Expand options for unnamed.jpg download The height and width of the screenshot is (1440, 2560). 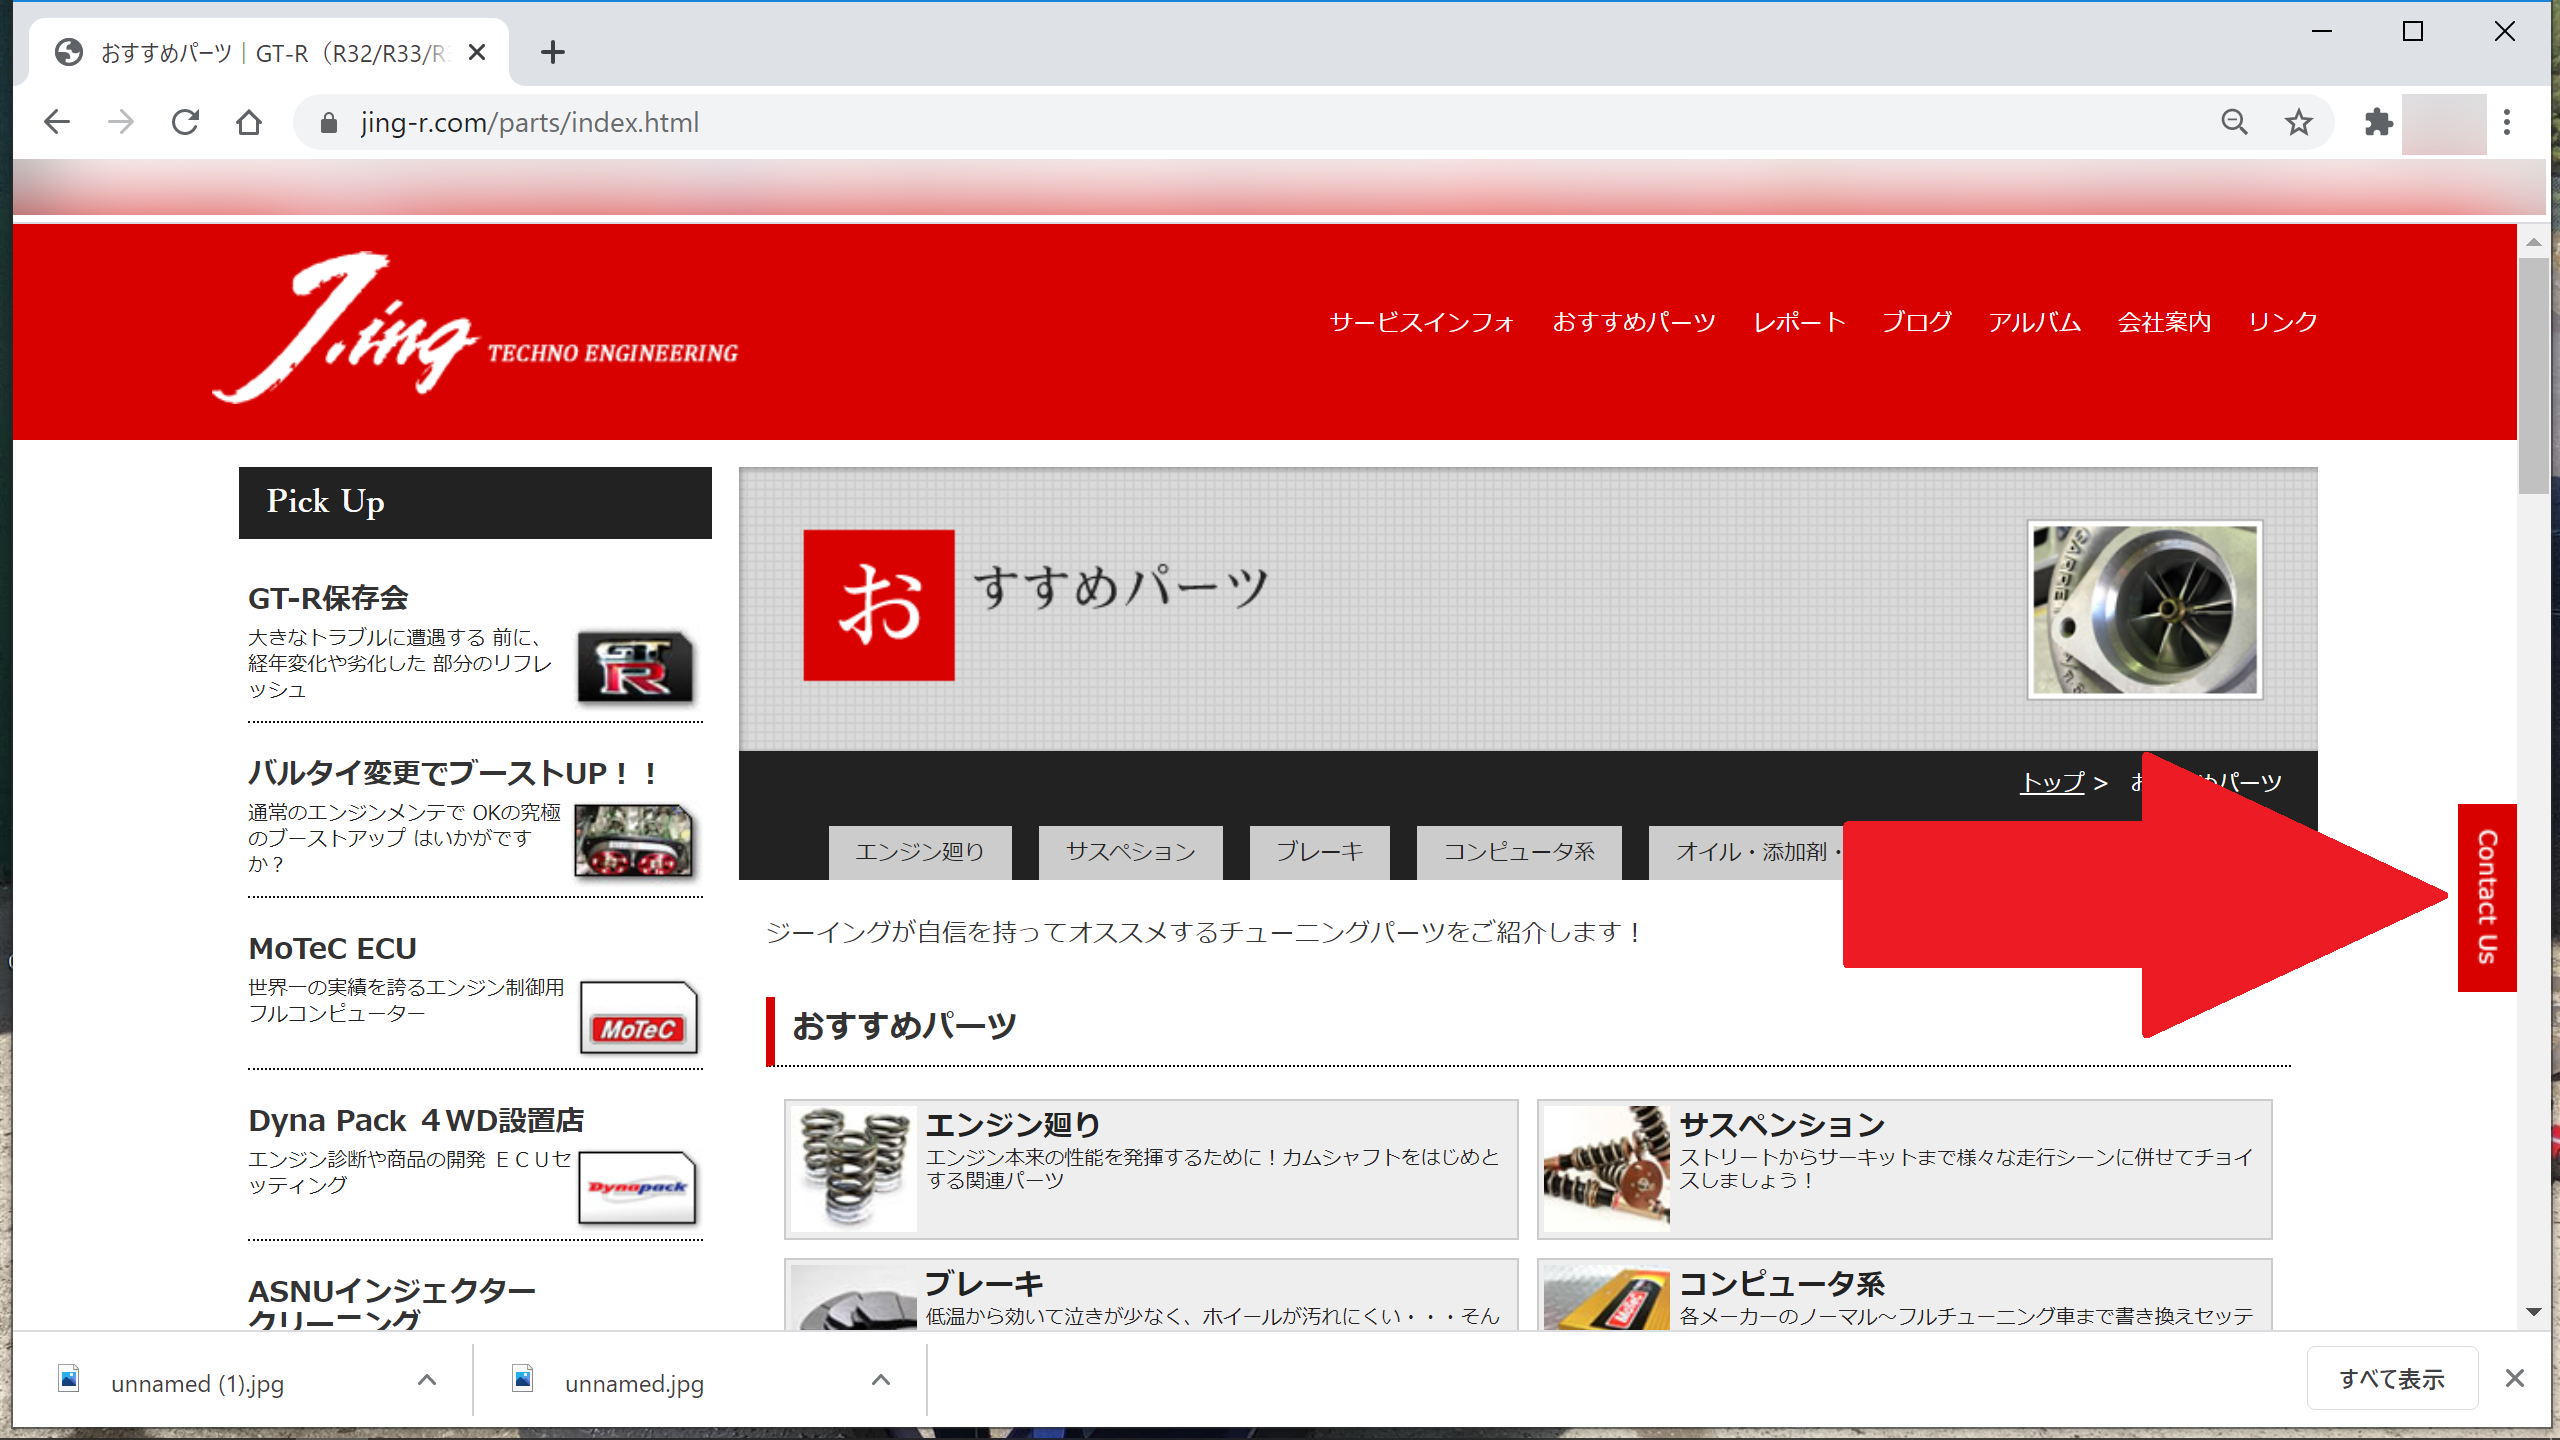880,1380
